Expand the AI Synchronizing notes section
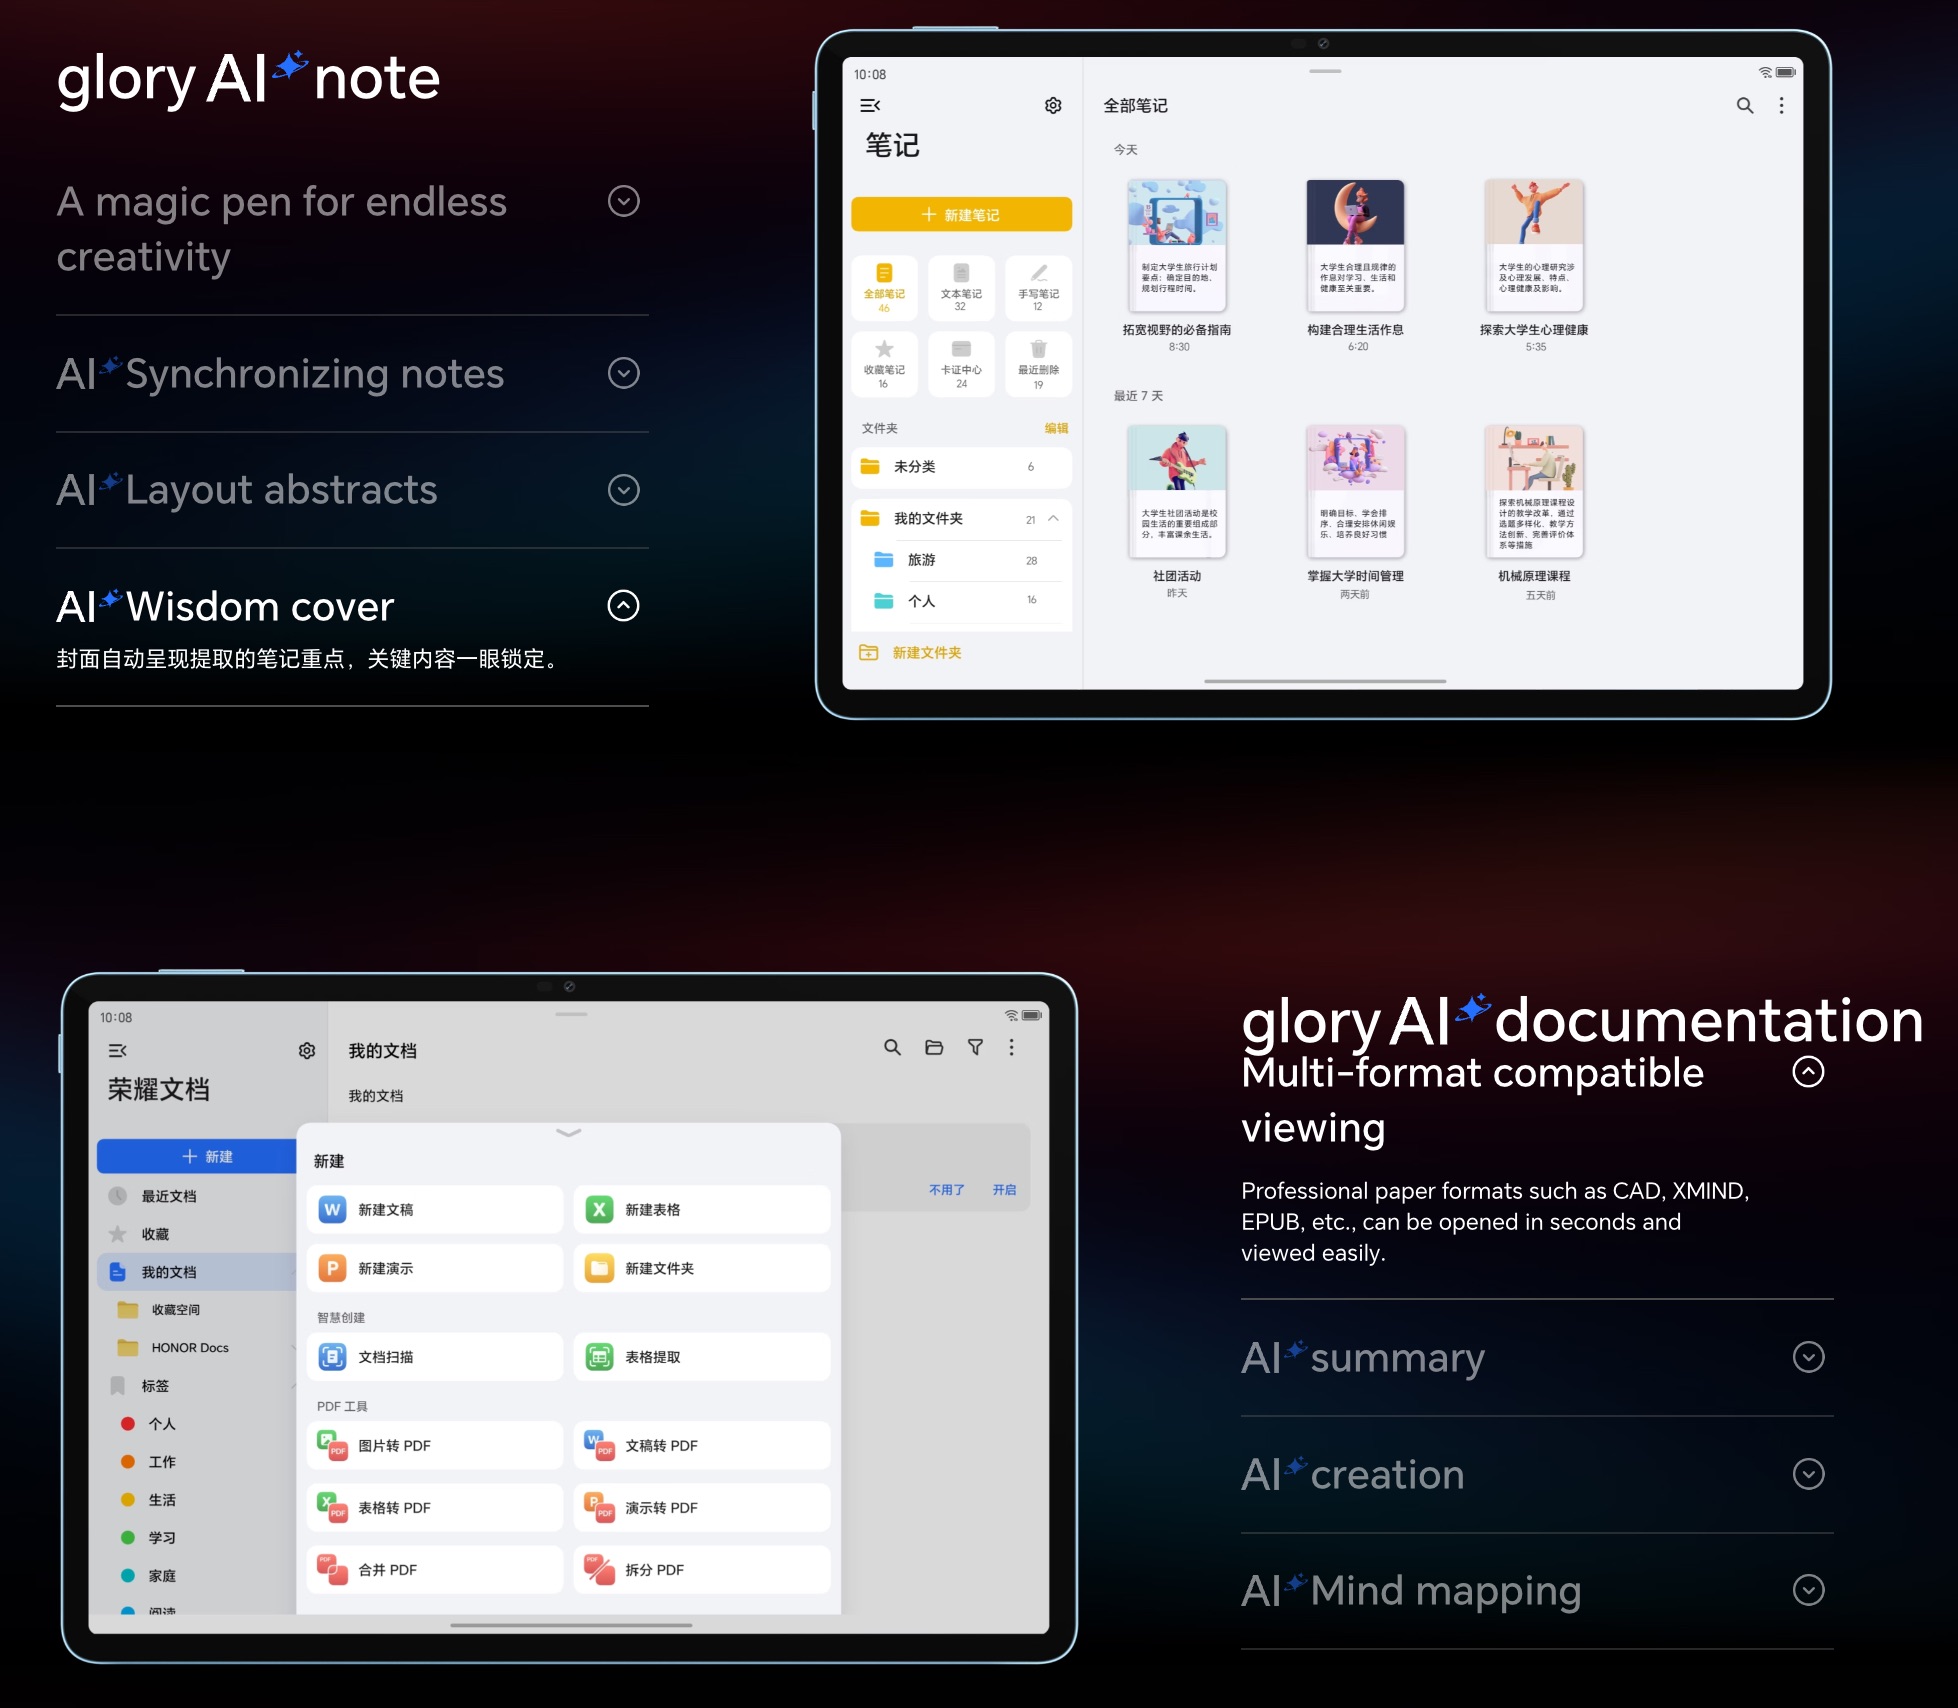Viewport: 1958px width, 1708px height. point(623,374)
